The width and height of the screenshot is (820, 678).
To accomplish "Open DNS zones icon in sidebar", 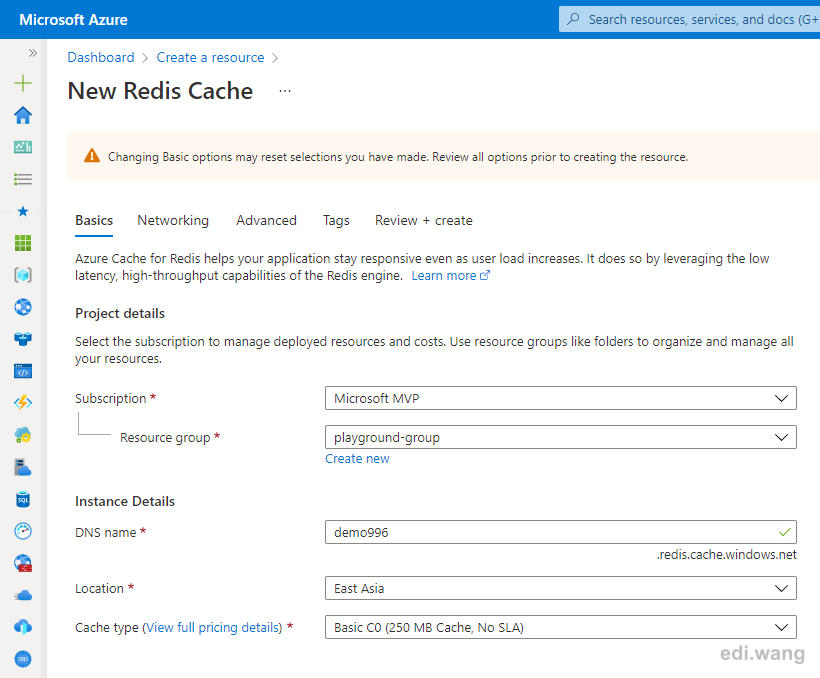I will coord(23,659).
